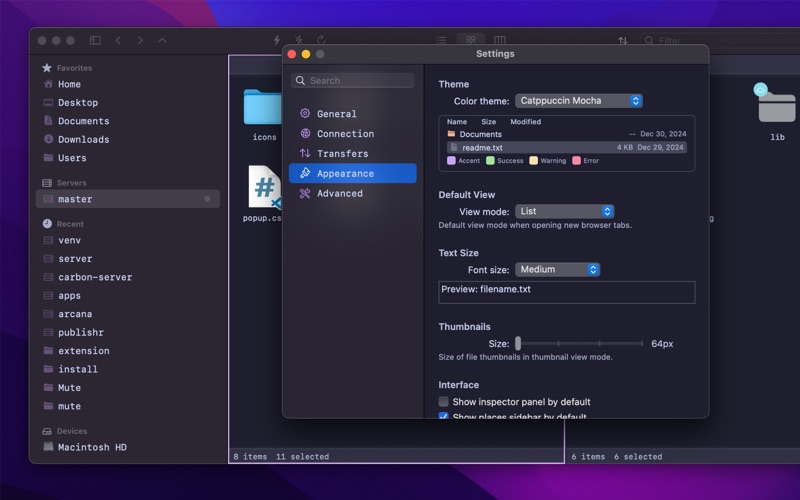Open the Font size dropdown

557,269
